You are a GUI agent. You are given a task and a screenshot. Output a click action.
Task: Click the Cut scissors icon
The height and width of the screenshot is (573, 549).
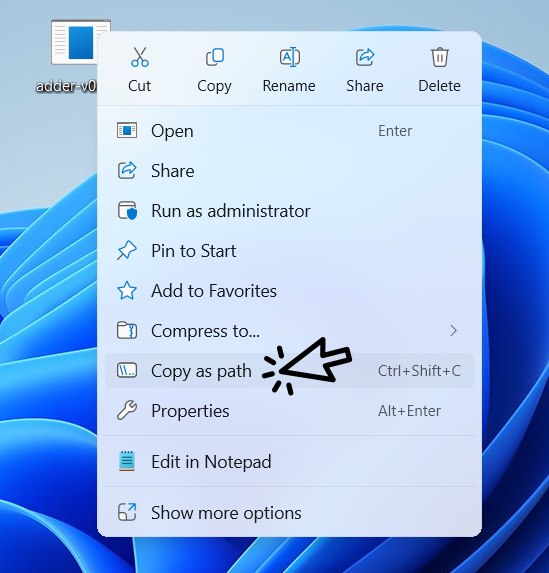140,57
